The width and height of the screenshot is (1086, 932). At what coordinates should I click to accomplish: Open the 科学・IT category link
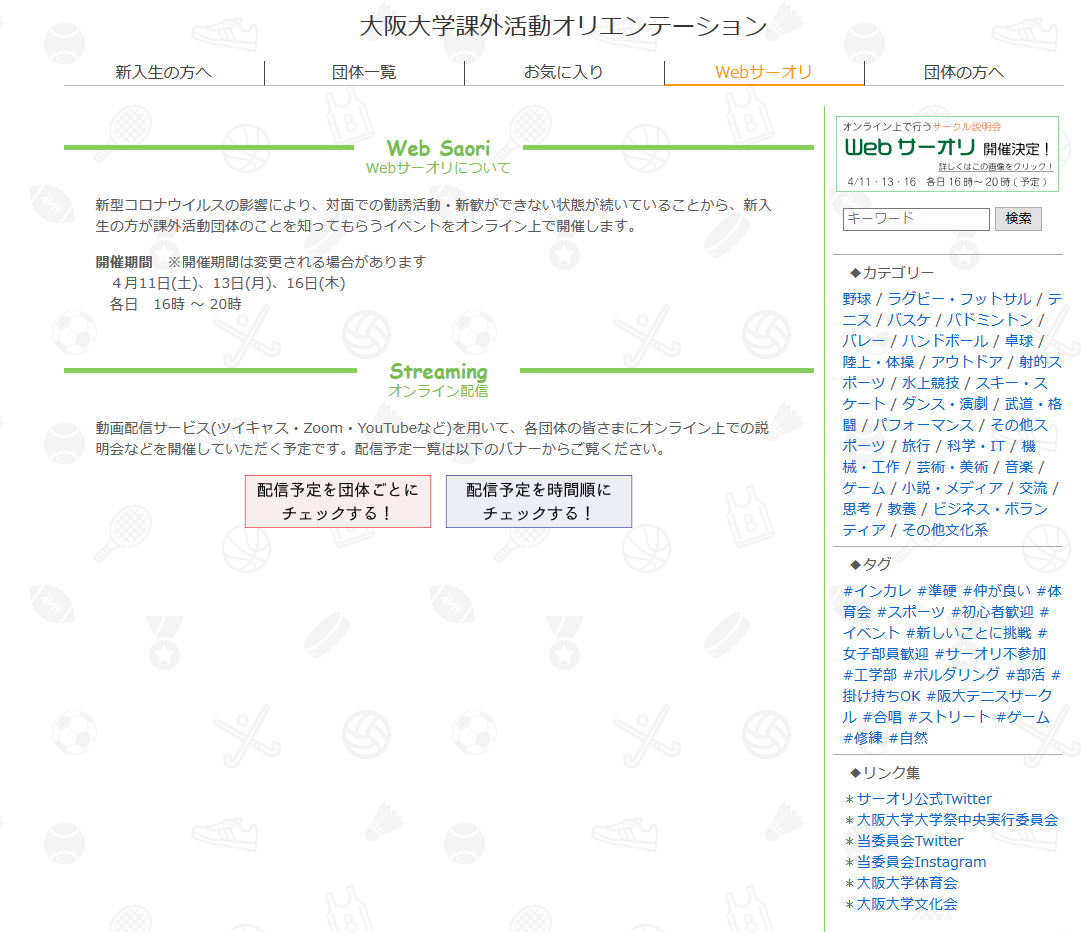[976, 446]
